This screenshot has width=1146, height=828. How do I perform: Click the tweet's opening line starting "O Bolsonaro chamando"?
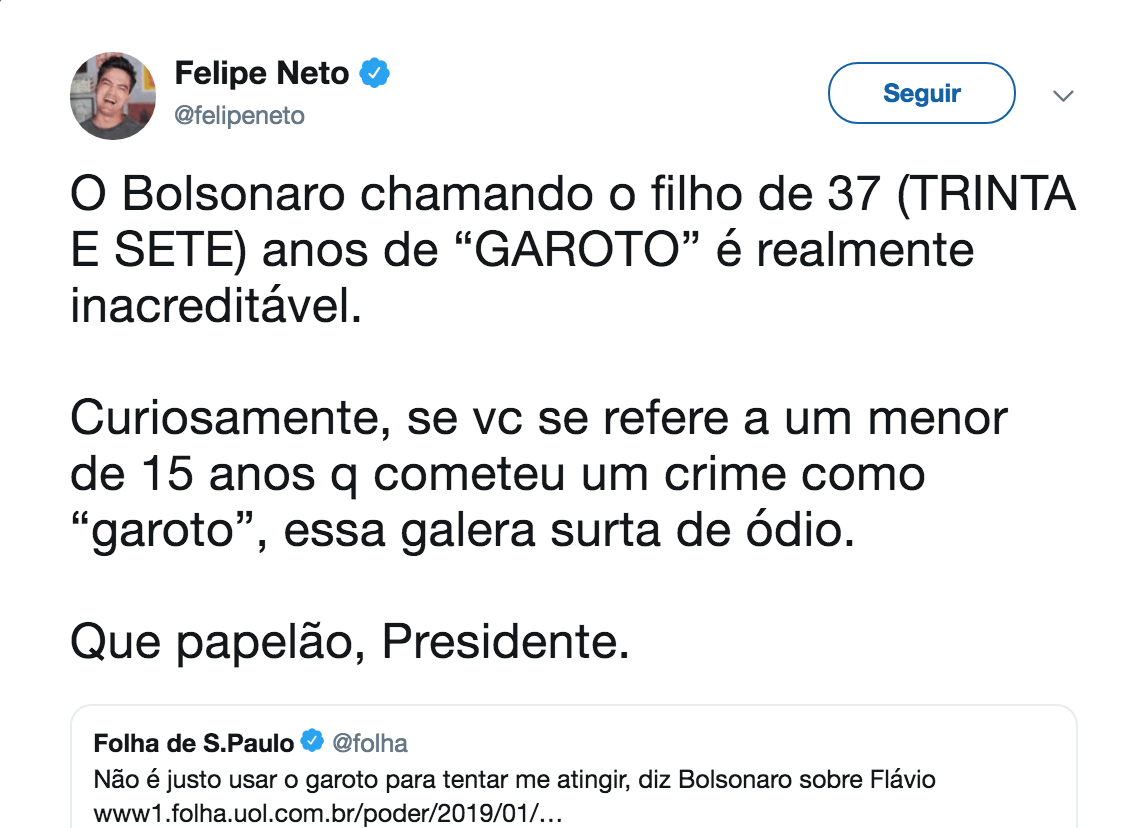[x=480, y=195]
